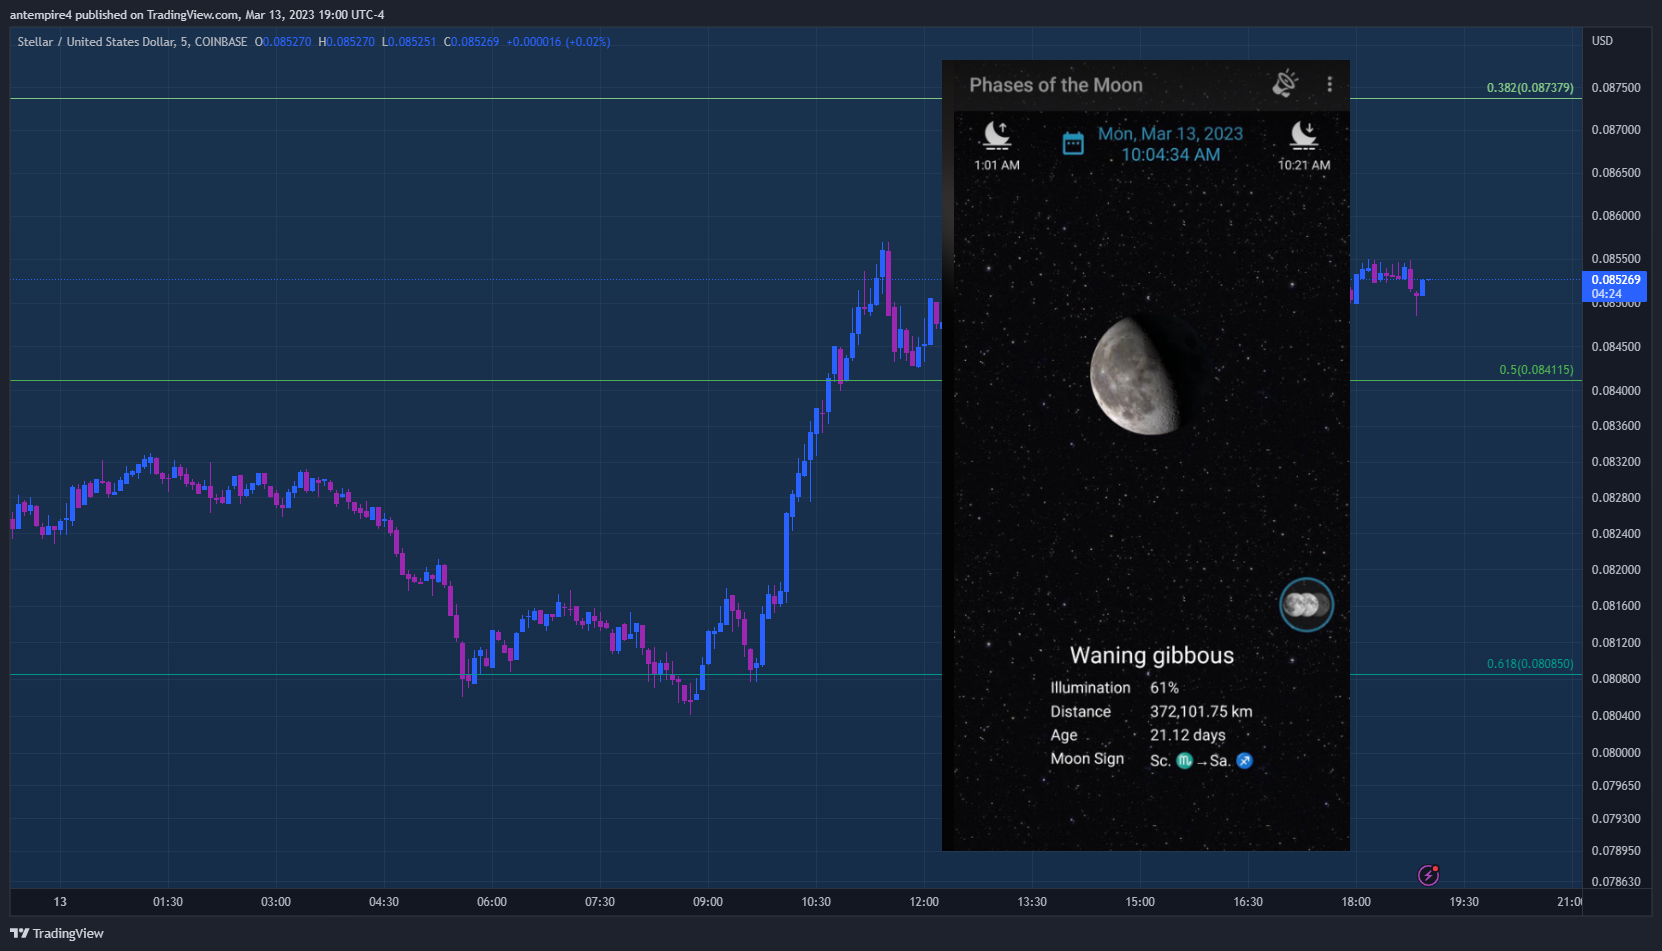Click the 1:01 AM moonrise time text
Screen dimensions: 1662x951
pyautogui.click(x=997, y=165)
